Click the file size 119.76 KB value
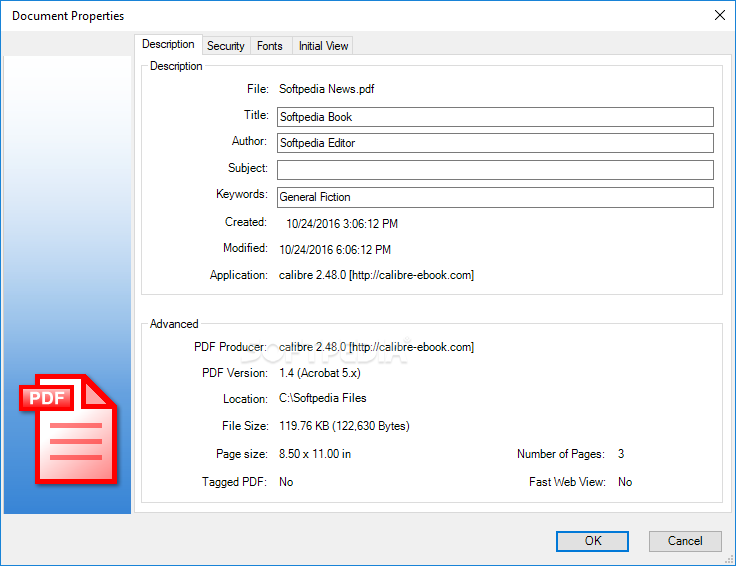 [344, 426]
